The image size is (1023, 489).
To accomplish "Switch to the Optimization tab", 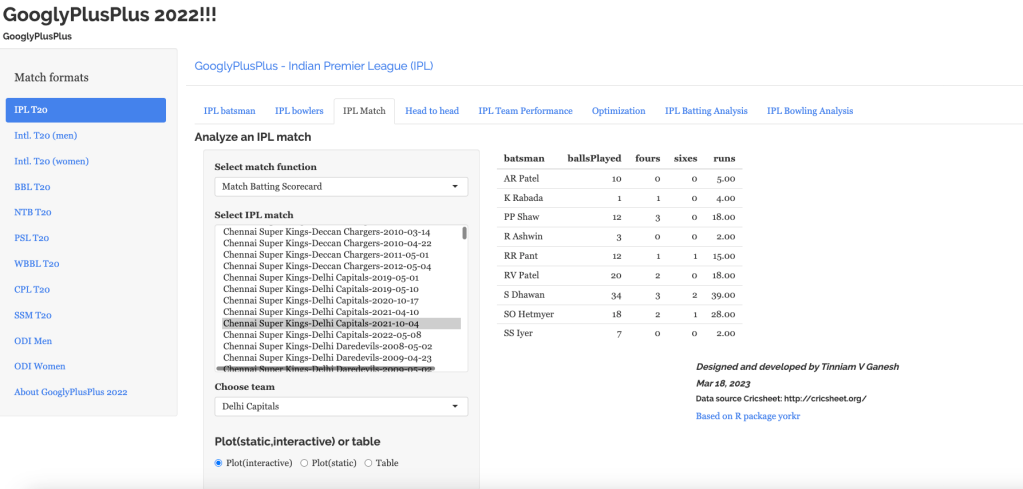I will pos(618,111).
